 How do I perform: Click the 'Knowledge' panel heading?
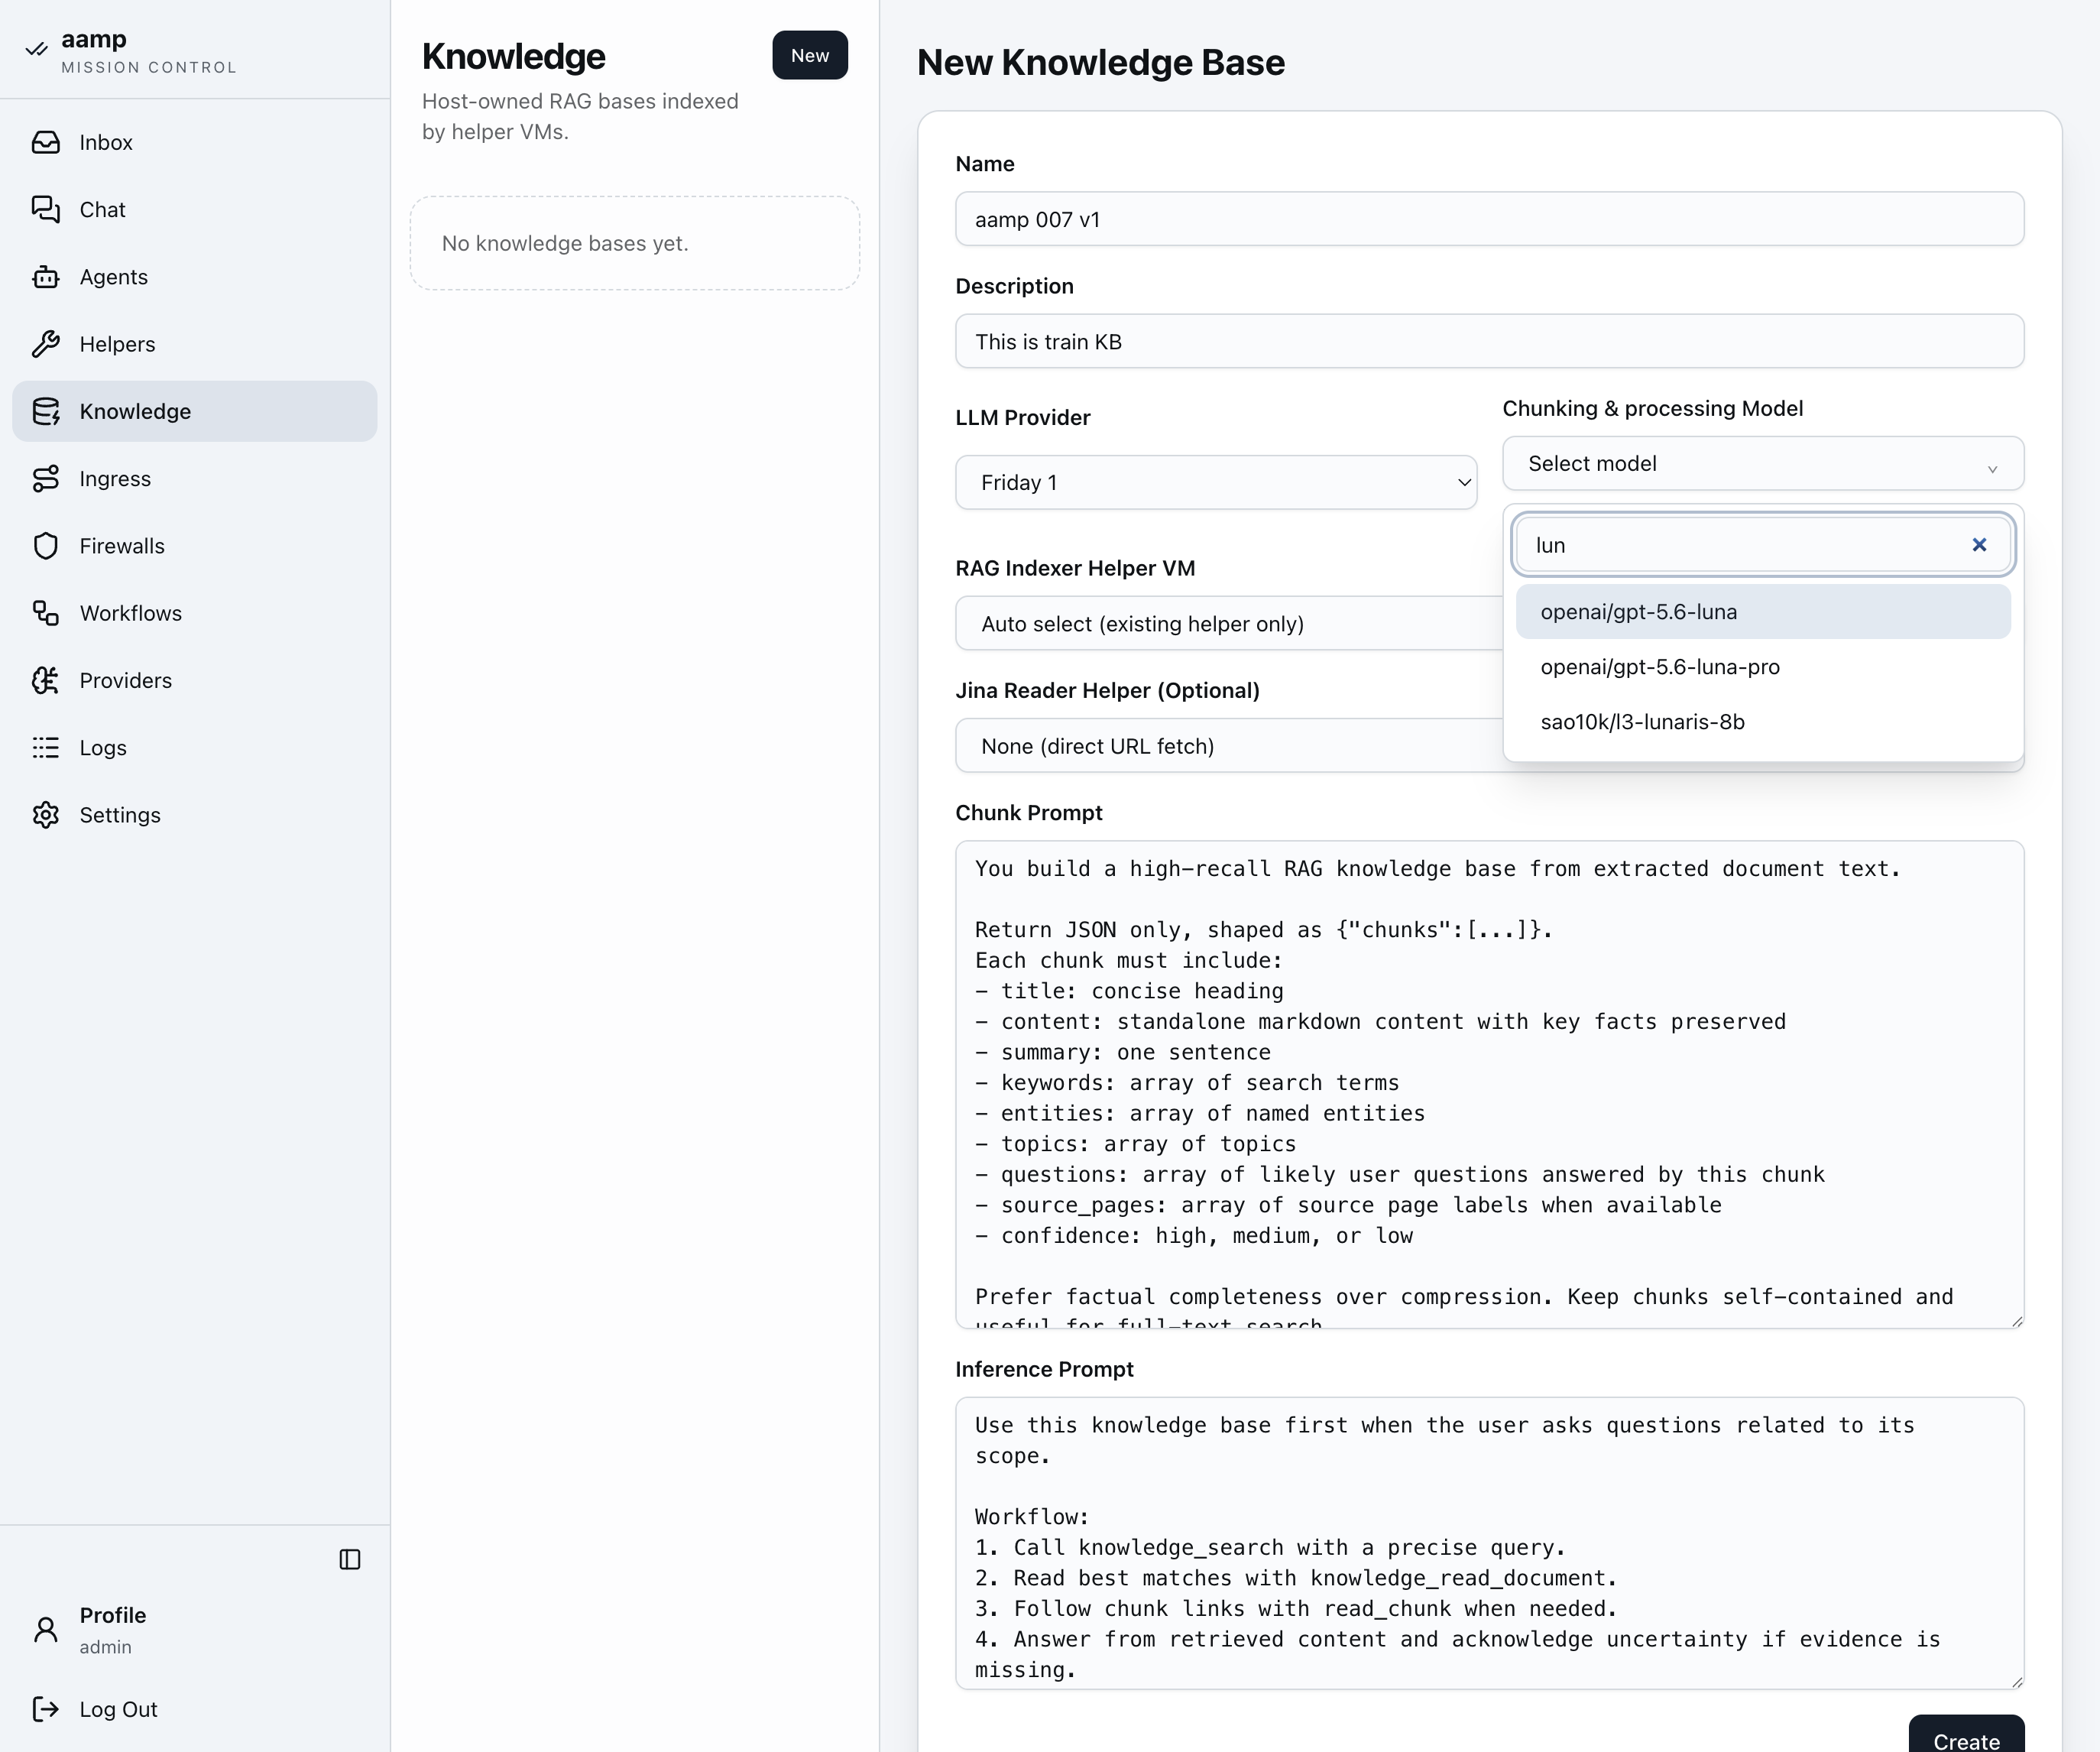(x=513, y=56)
